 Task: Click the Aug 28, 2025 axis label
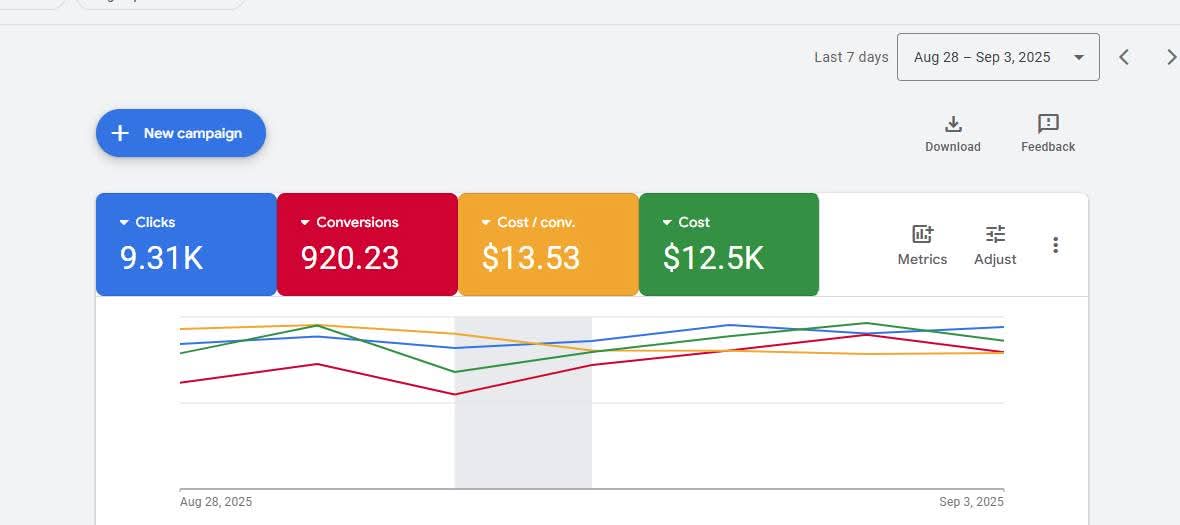[x=216, y=502]
